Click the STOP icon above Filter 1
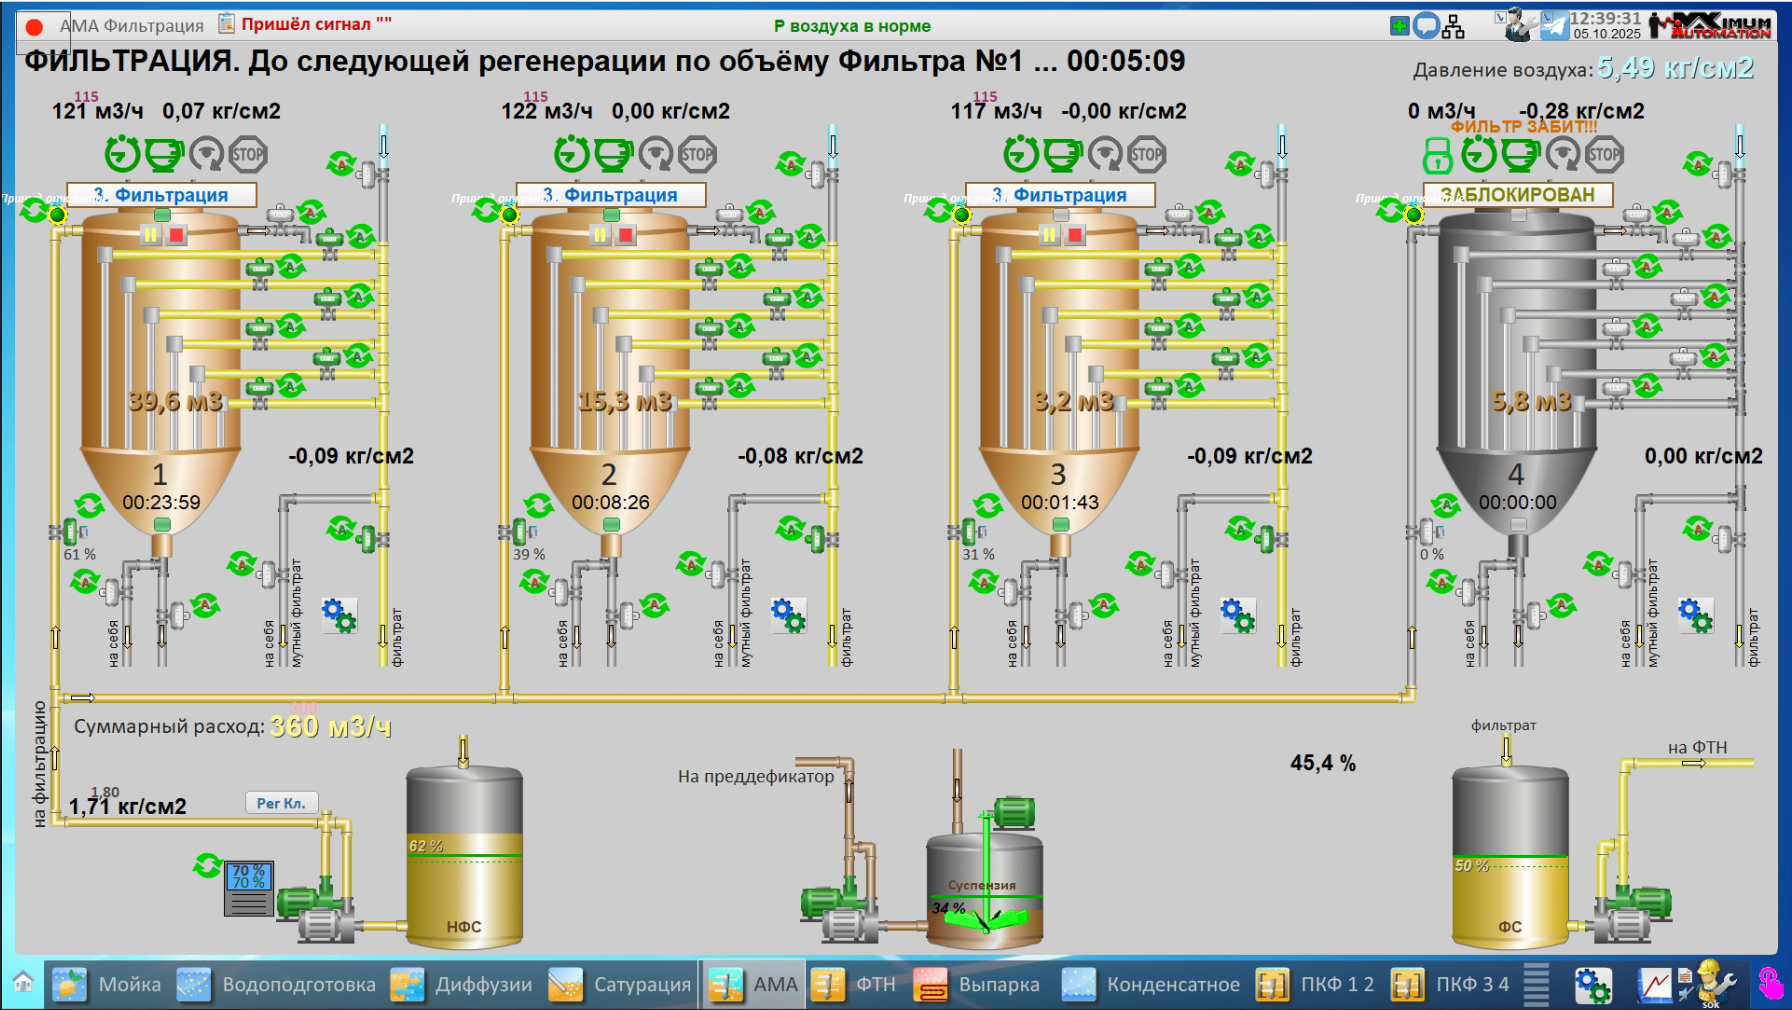1792x1010 pixels. (x=248, y=155)
